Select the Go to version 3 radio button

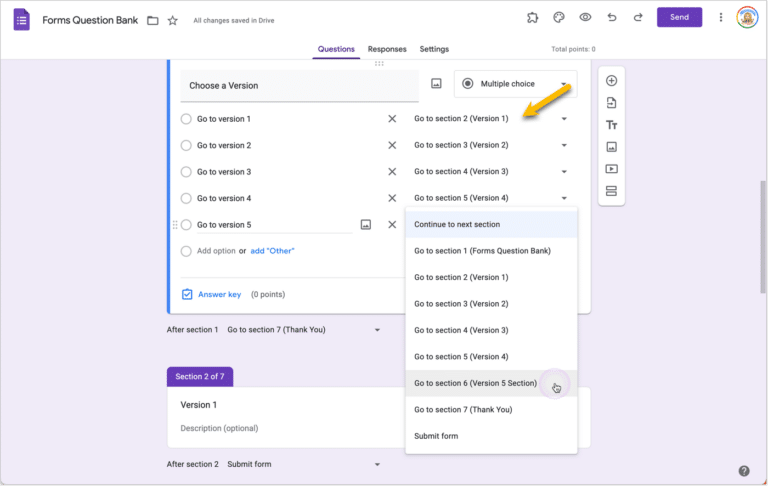186,172
